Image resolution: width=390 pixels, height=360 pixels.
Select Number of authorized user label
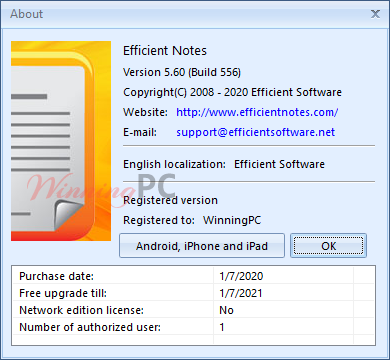[x=90, y=327]
